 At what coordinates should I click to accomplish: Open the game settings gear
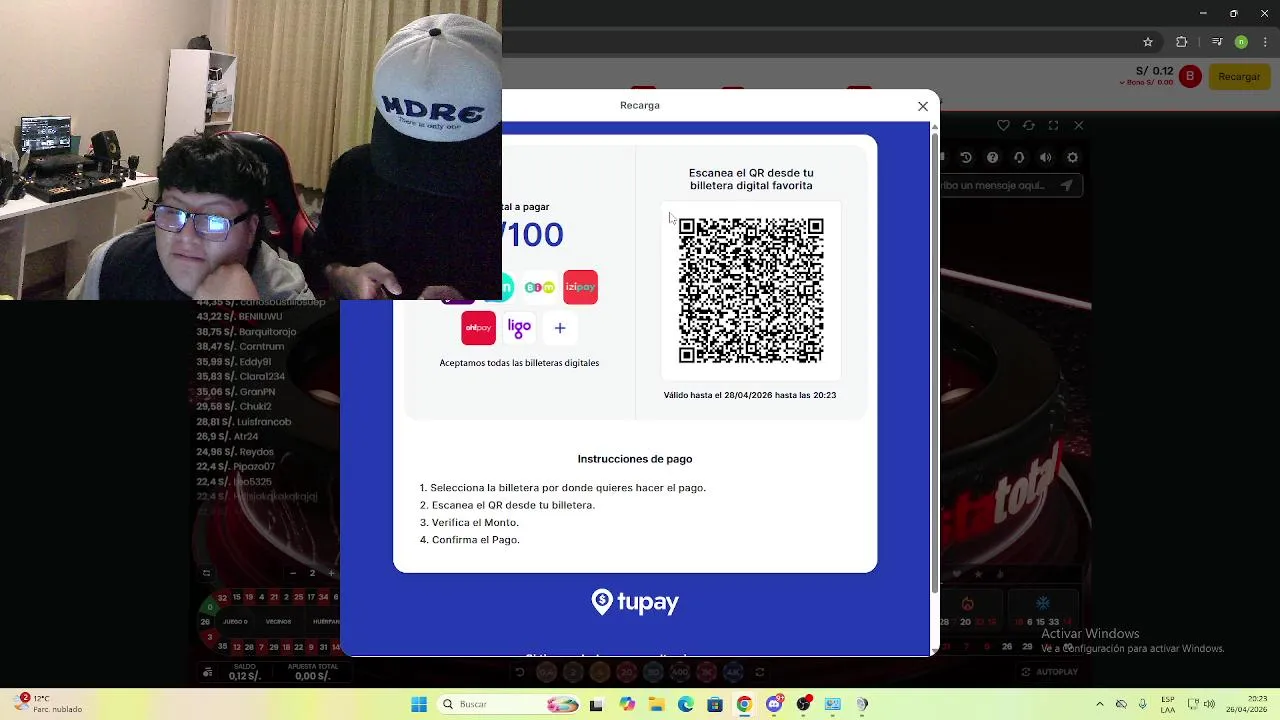[x=1072, y=157]
